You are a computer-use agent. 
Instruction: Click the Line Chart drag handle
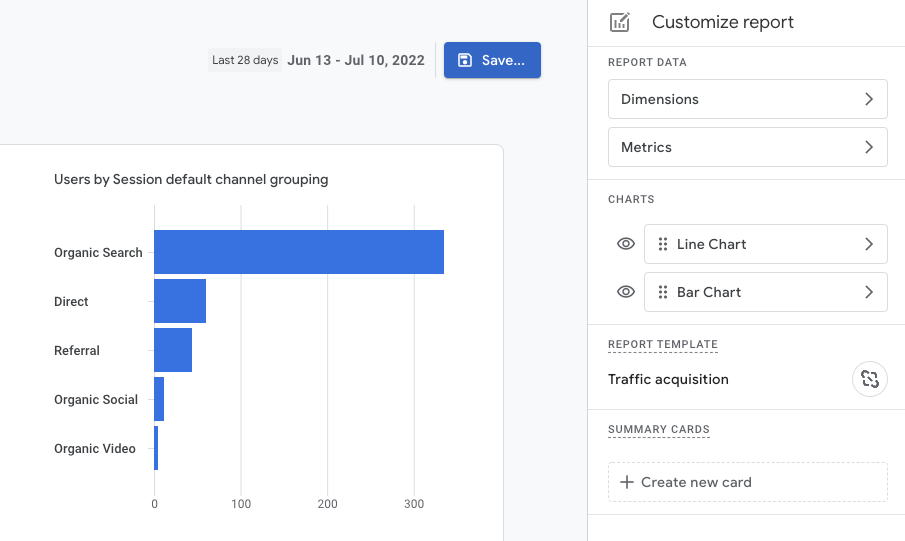[x=663, y=244]
